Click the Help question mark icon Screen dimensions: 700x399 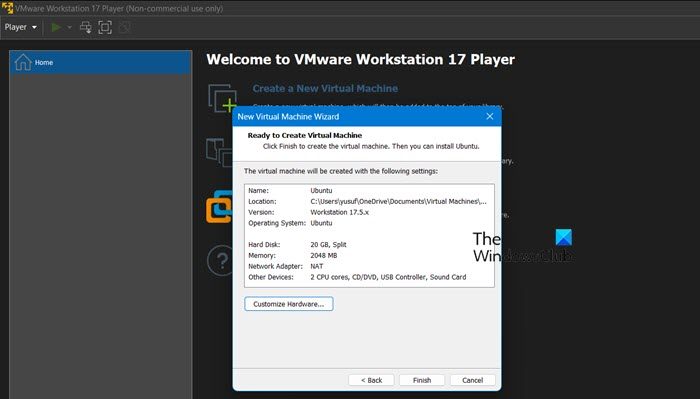pos(220,260)
